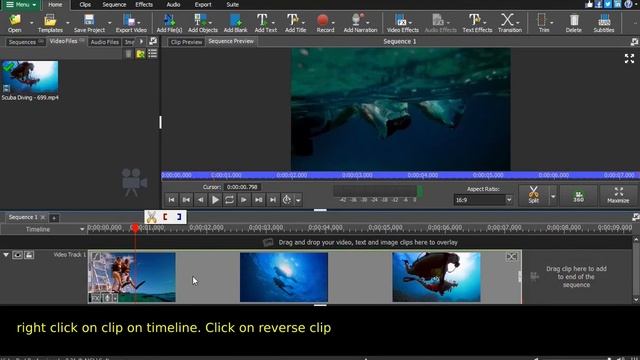Select the Audio Files bin tab
The height and width of the screenshot is (360, 640).
[104, 42]
